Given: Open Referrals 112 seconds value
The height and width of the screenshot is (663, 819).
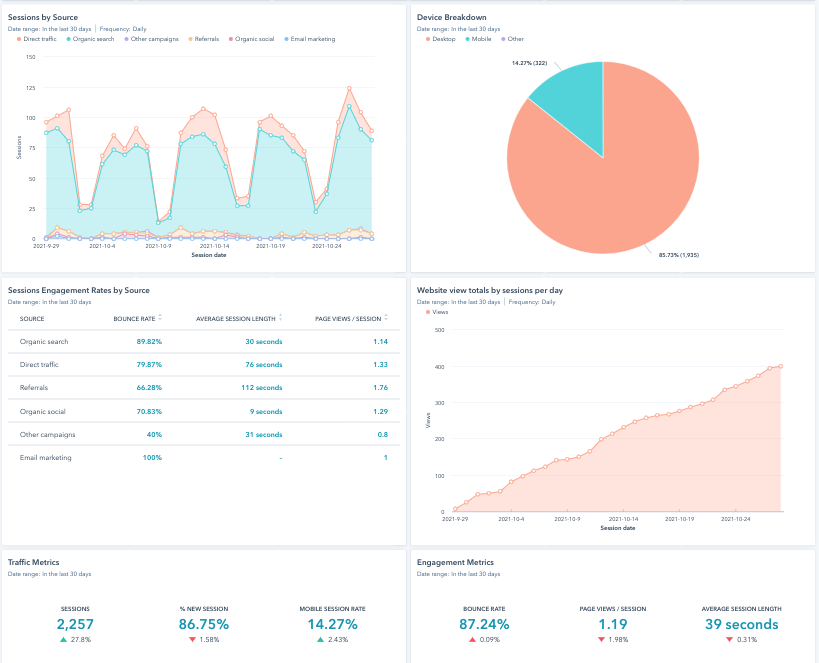Looking at the screenshot, I should [263, 387].
